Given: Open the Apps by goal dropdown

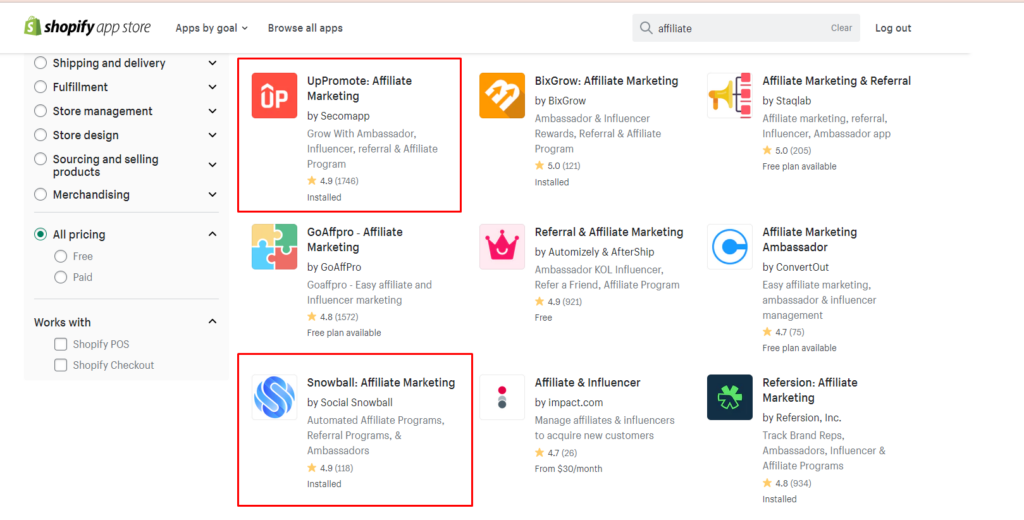Looking at the screenshot, I should click(212, 28).
